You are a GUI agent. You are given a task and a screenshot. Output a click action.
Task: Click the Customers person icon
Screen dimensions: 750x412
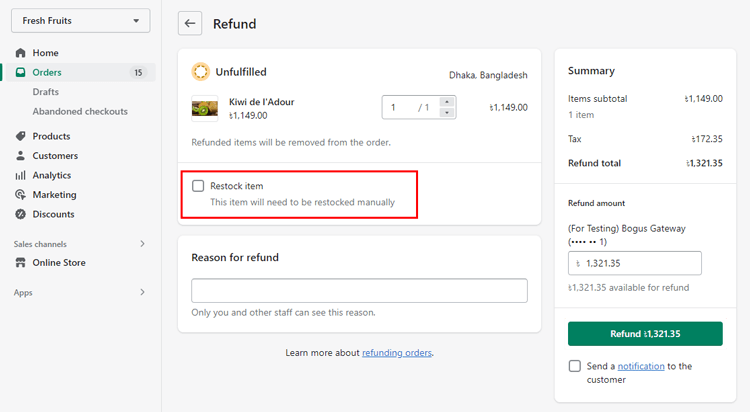(x=21, y=156)
